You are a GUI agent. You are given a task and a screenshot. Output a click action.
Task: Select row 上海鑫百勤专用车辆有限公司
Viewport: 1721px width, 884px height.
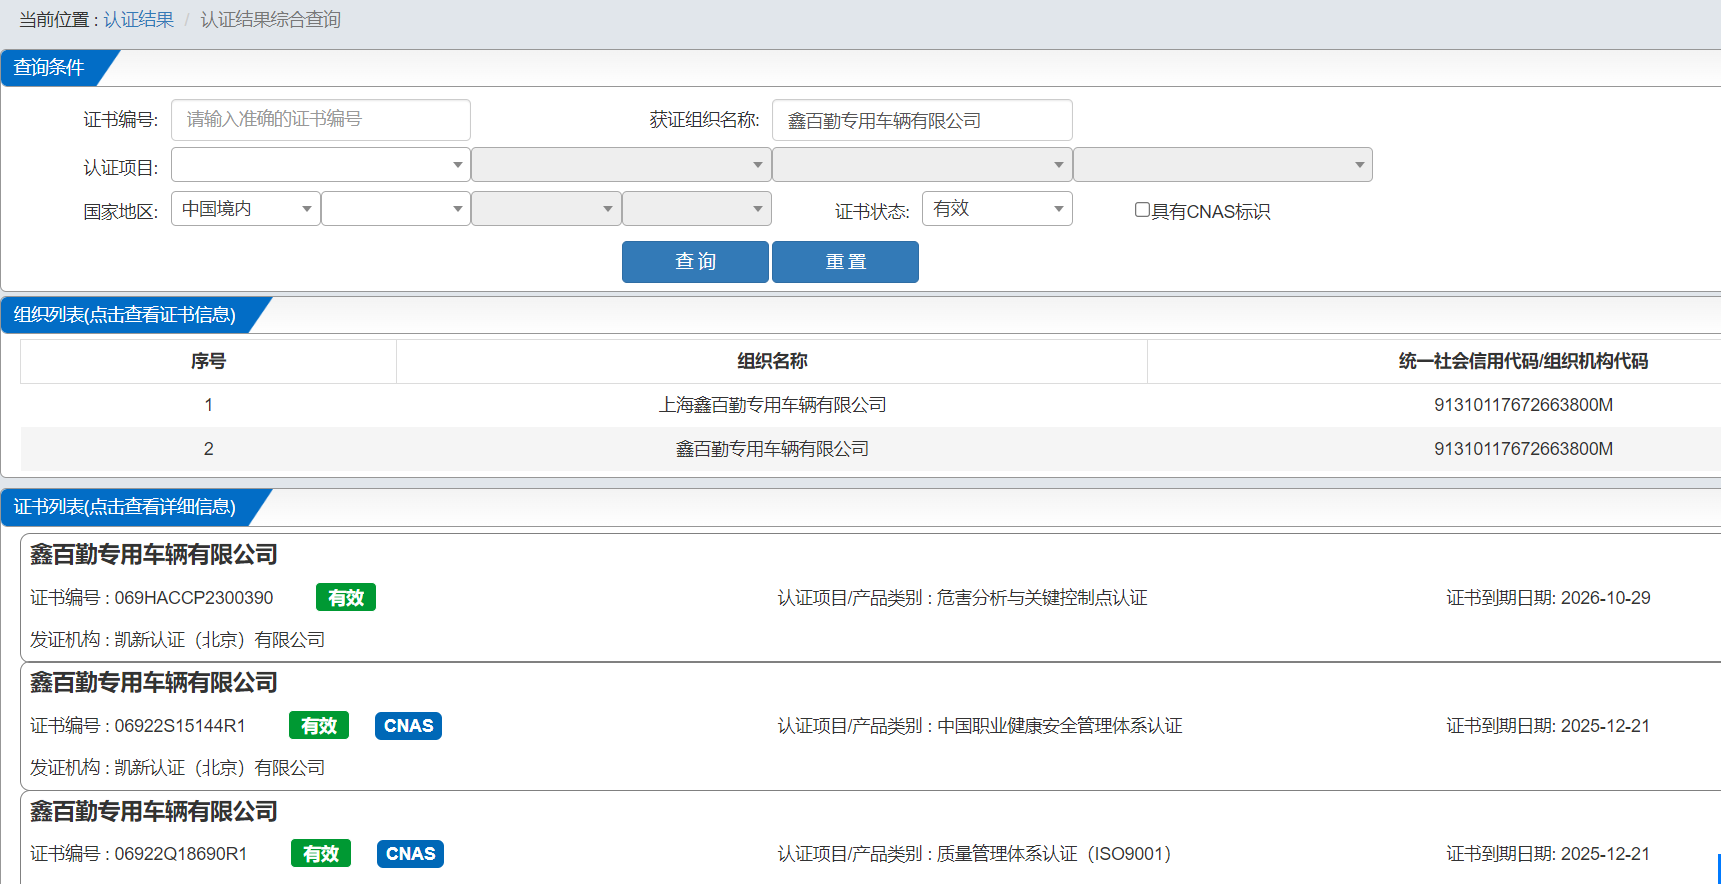coord(772,405)
